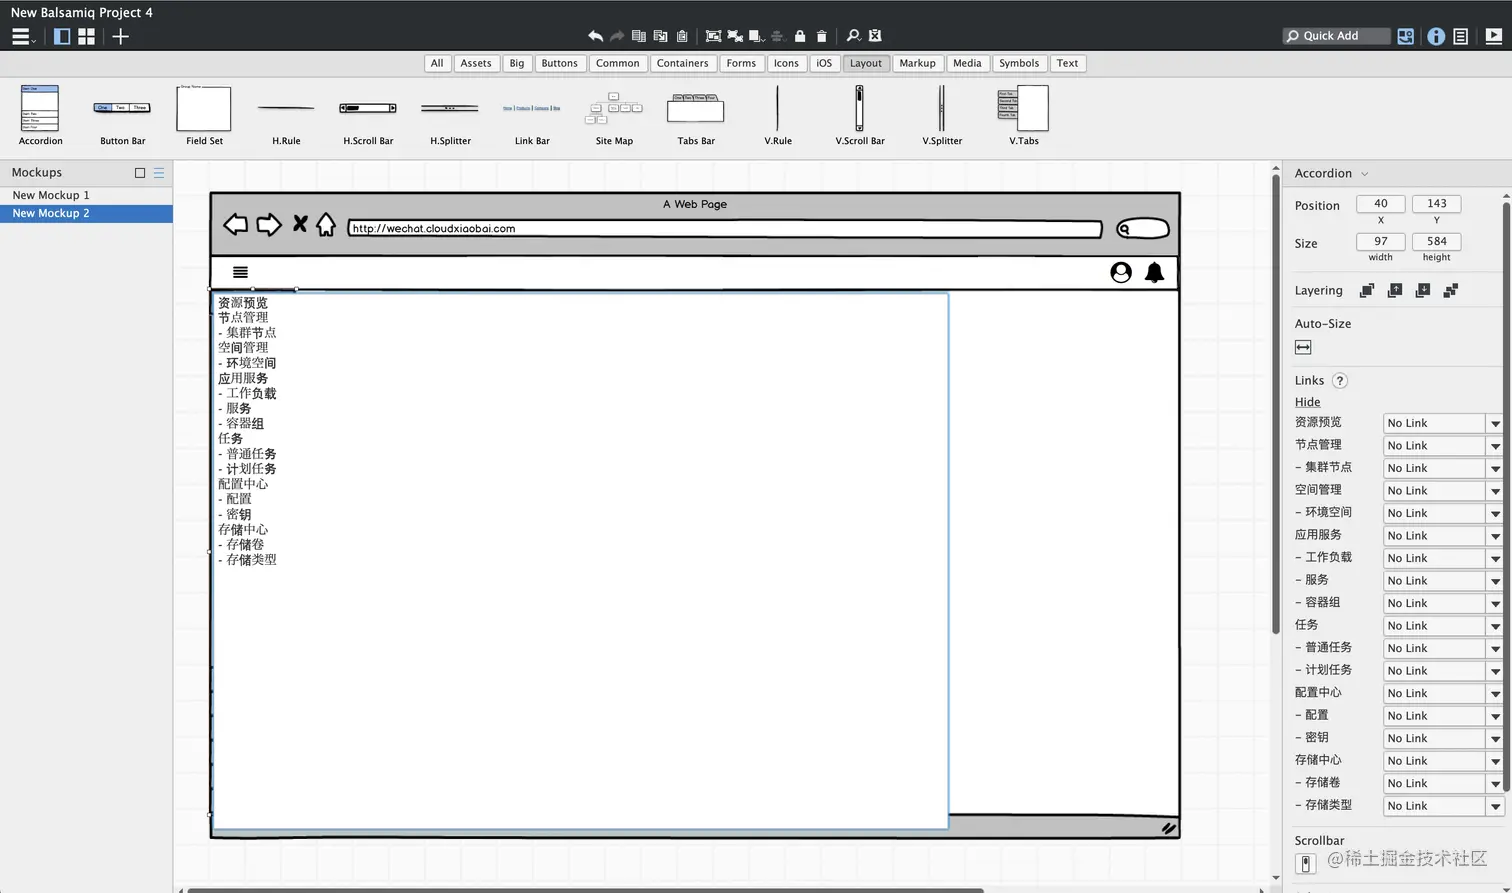The width and height of the screenshot is (1512, 893).
Task: Select the home icon in mockup browser
Action: tap(326, 224)
